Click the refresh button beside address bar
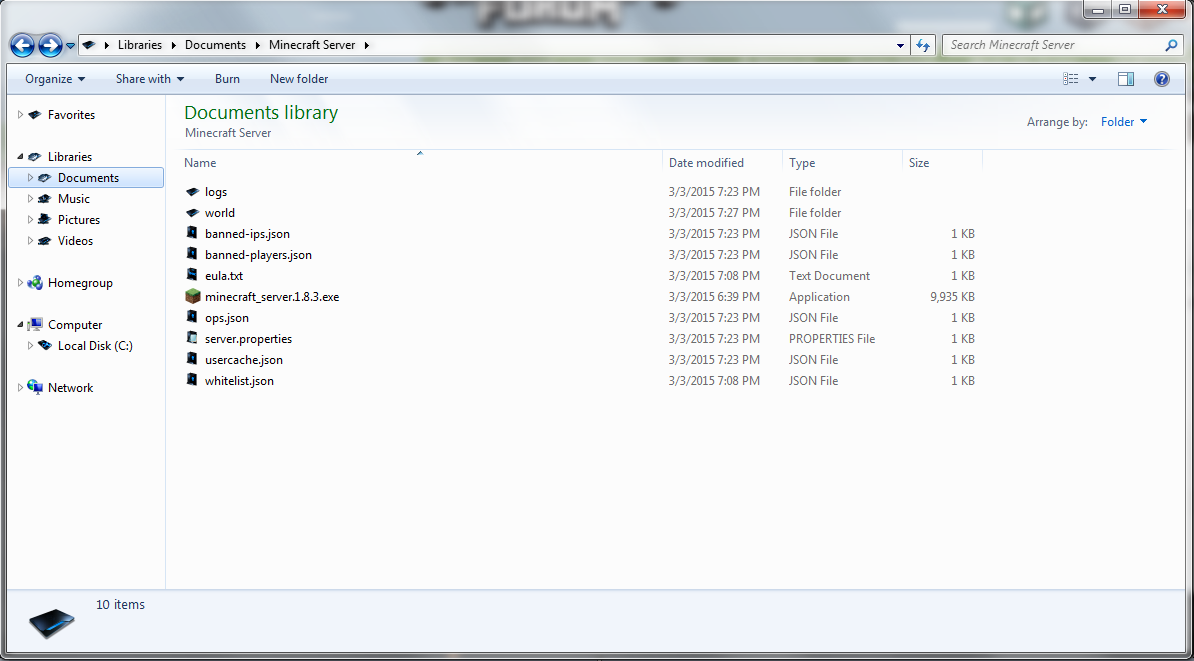The width and height of the screenshot is (1194, 661). (x=923, y=45)
